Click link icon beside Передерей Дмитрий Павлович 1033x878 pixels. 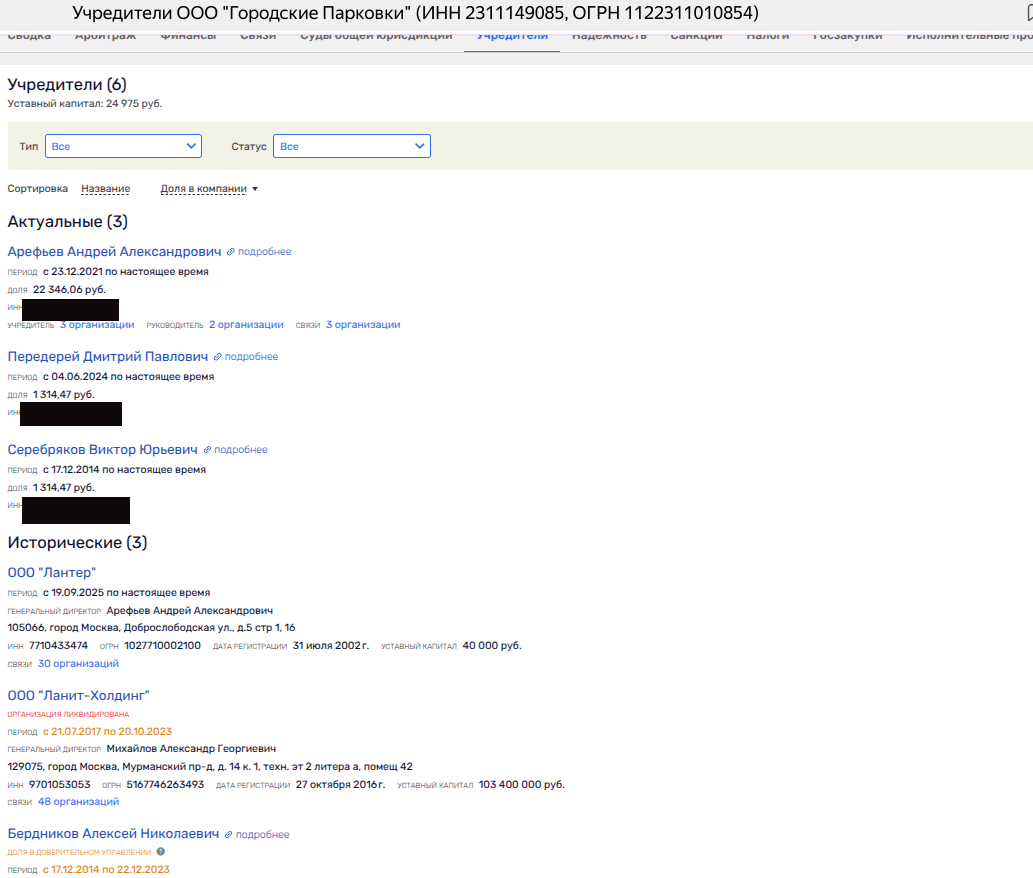pyautogui.click(x=218, y=357)
